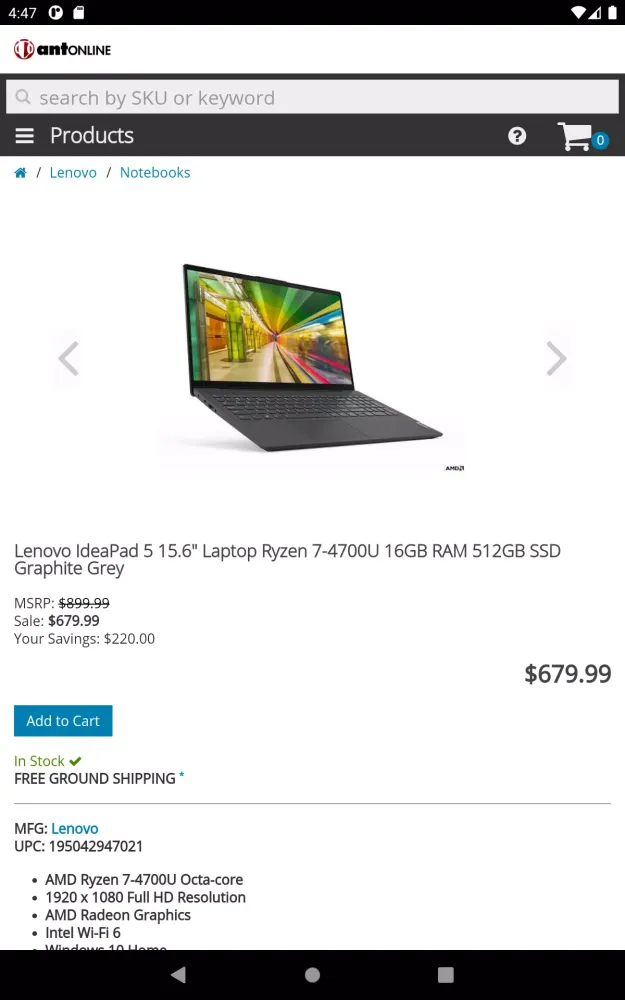Focus the SKU or keyword search field
The height and width of the screenshot is (1000, 625).
point(312,97)
